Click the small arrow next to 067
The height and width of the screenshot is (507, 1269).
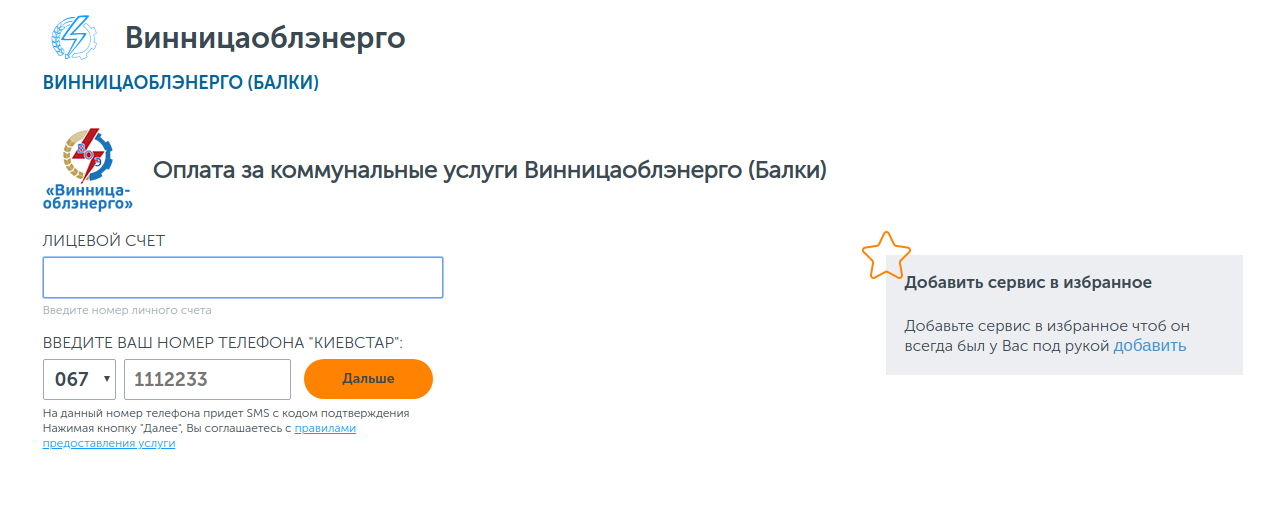106,380
